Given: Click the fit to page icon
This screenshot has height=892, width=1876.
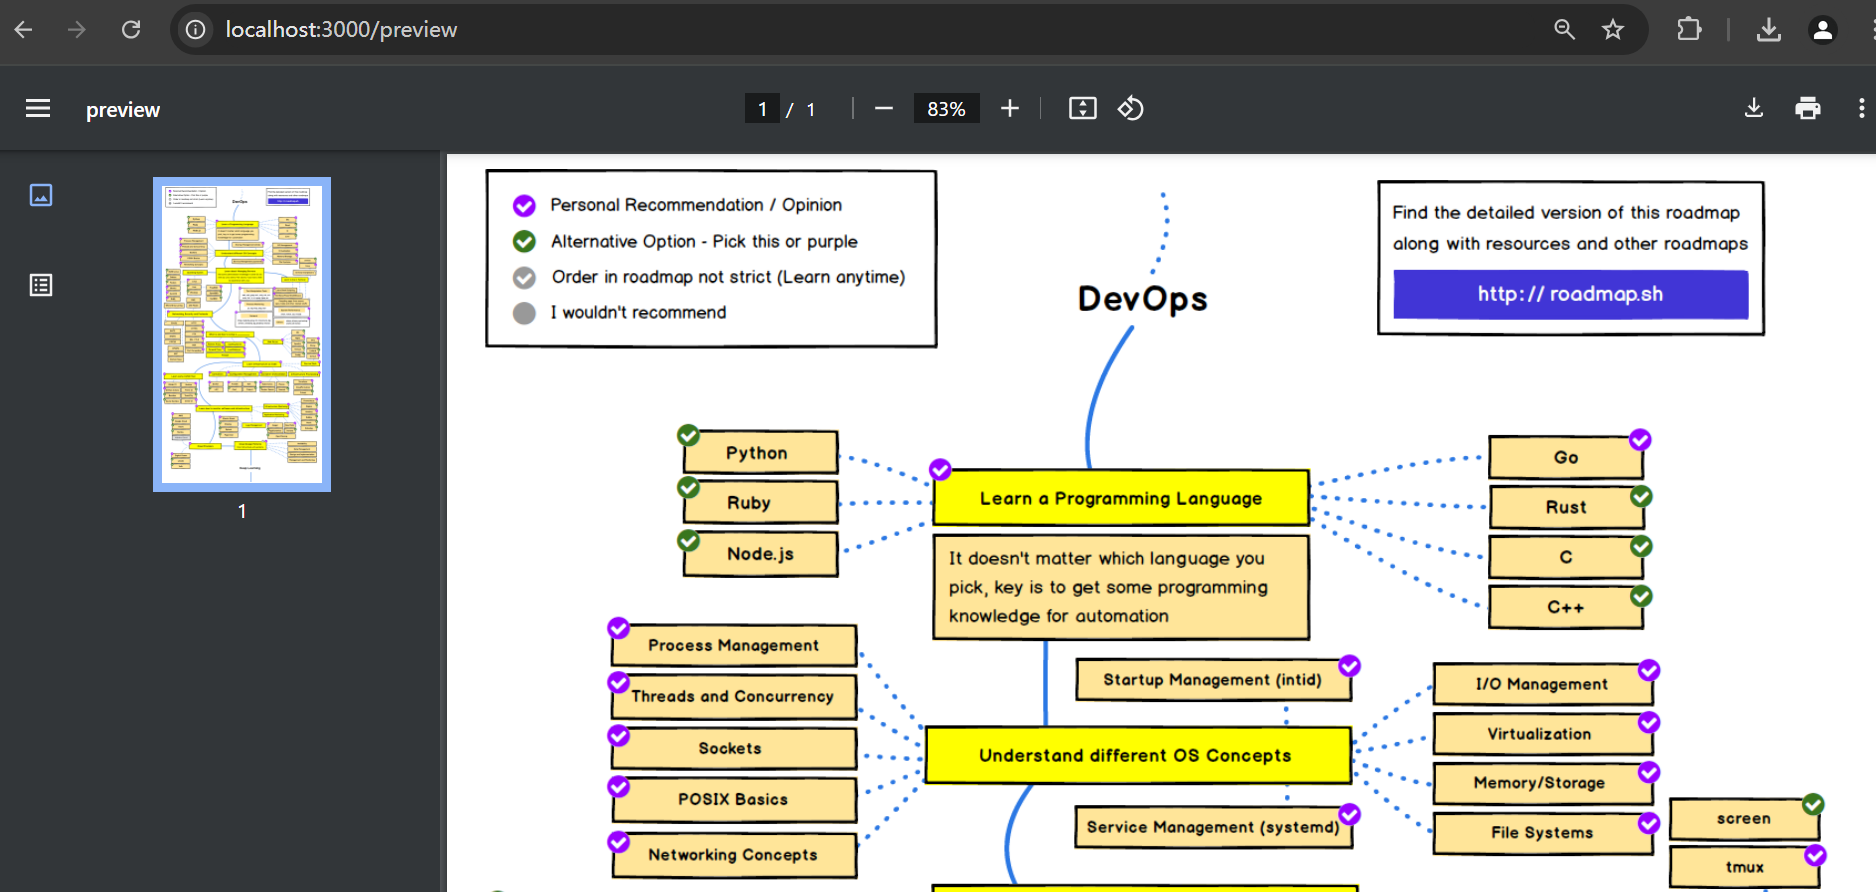Looking at the screenshot, I should tap(1082, 109).
